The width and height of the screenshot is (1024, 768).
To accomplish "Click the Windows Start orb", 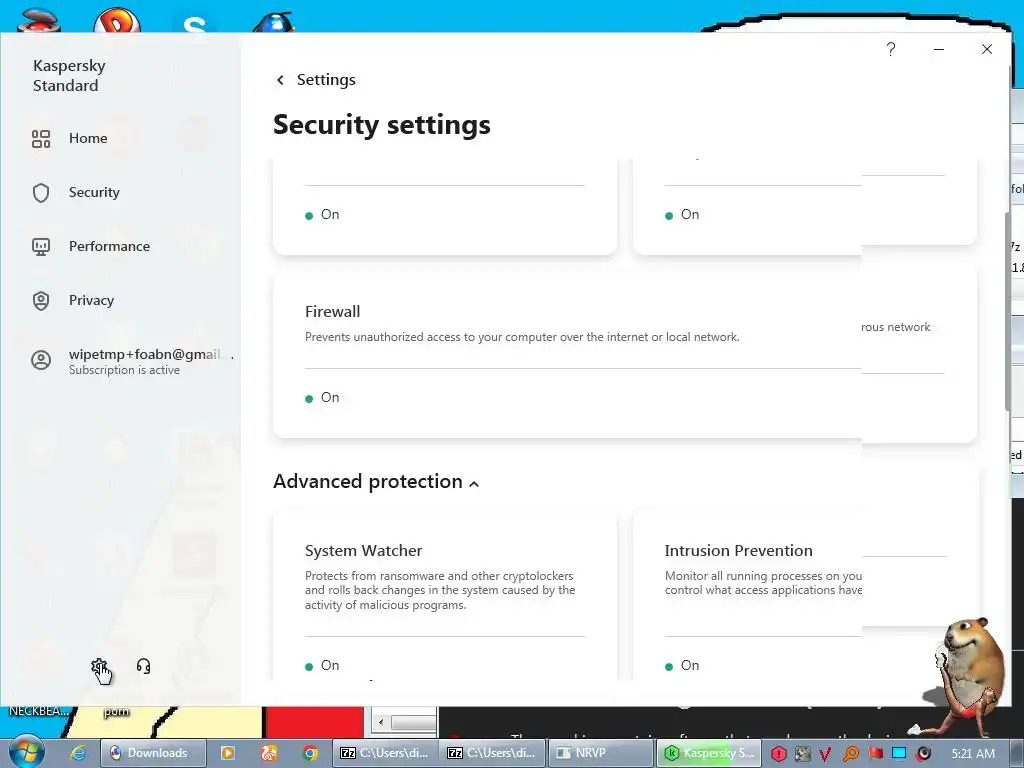I will click(26, 752).
